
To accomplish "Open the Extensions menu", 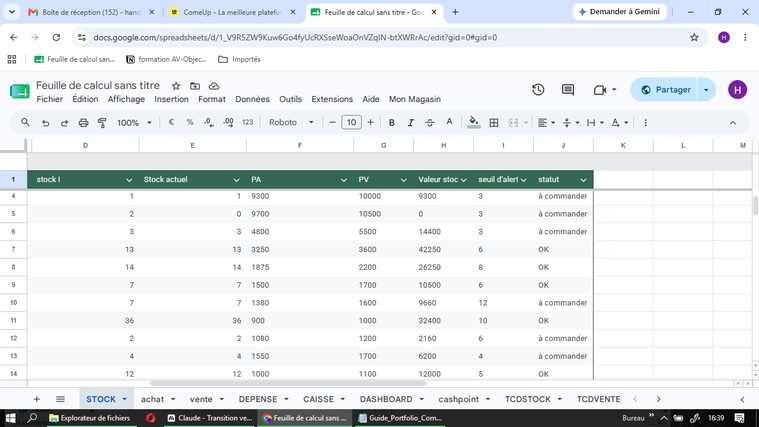I will point(332,99).
